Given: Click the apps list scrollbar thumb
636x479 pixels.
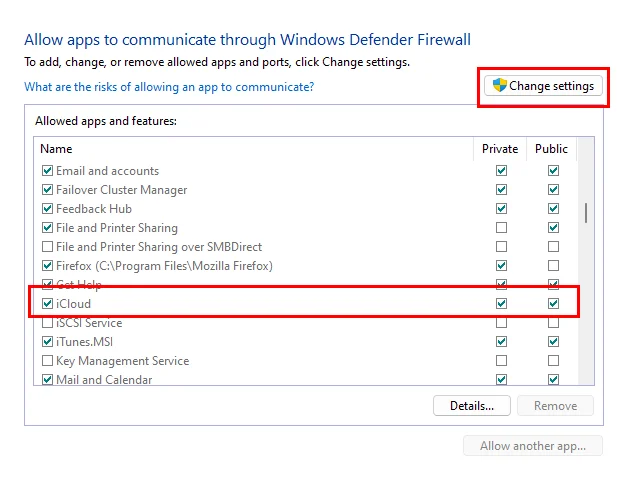Looking at the screenshot, I should 586,213.
